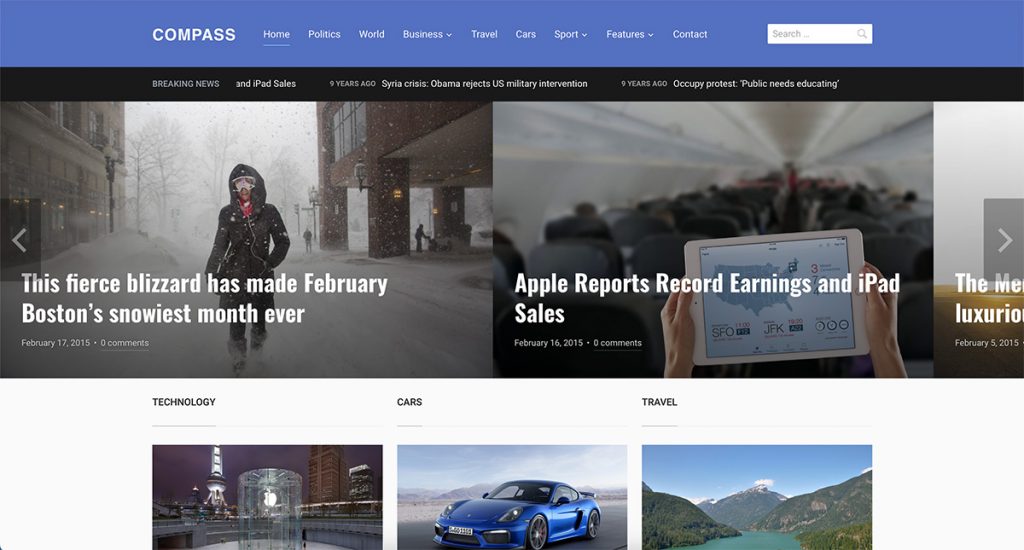Expand the Business dropdown menu
This screenshot has width=1024, height=550.
427,35
